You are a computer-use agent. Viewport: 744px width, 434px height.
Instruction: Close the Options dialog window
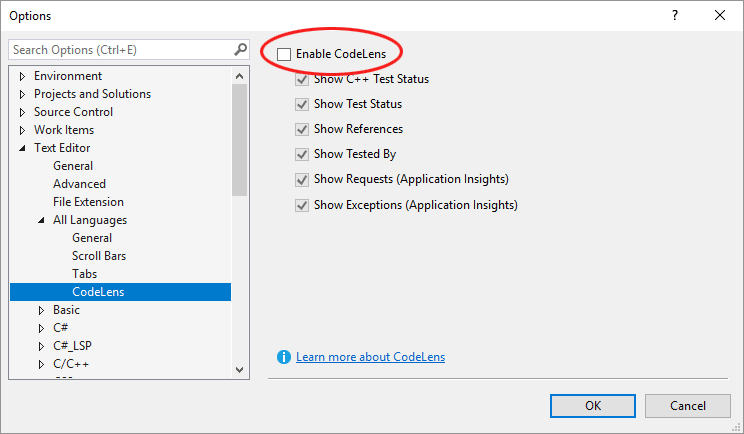[720, 15]
